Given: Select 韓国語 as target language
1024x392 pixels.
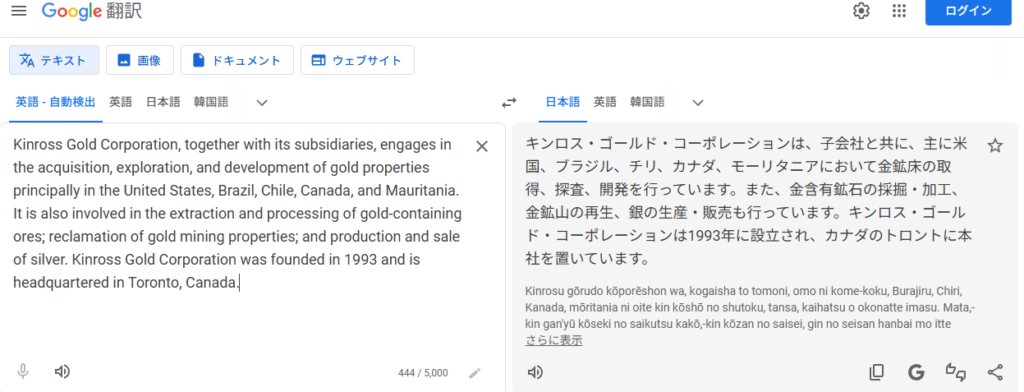Looking at the screenshot, I should coord(647,102).
